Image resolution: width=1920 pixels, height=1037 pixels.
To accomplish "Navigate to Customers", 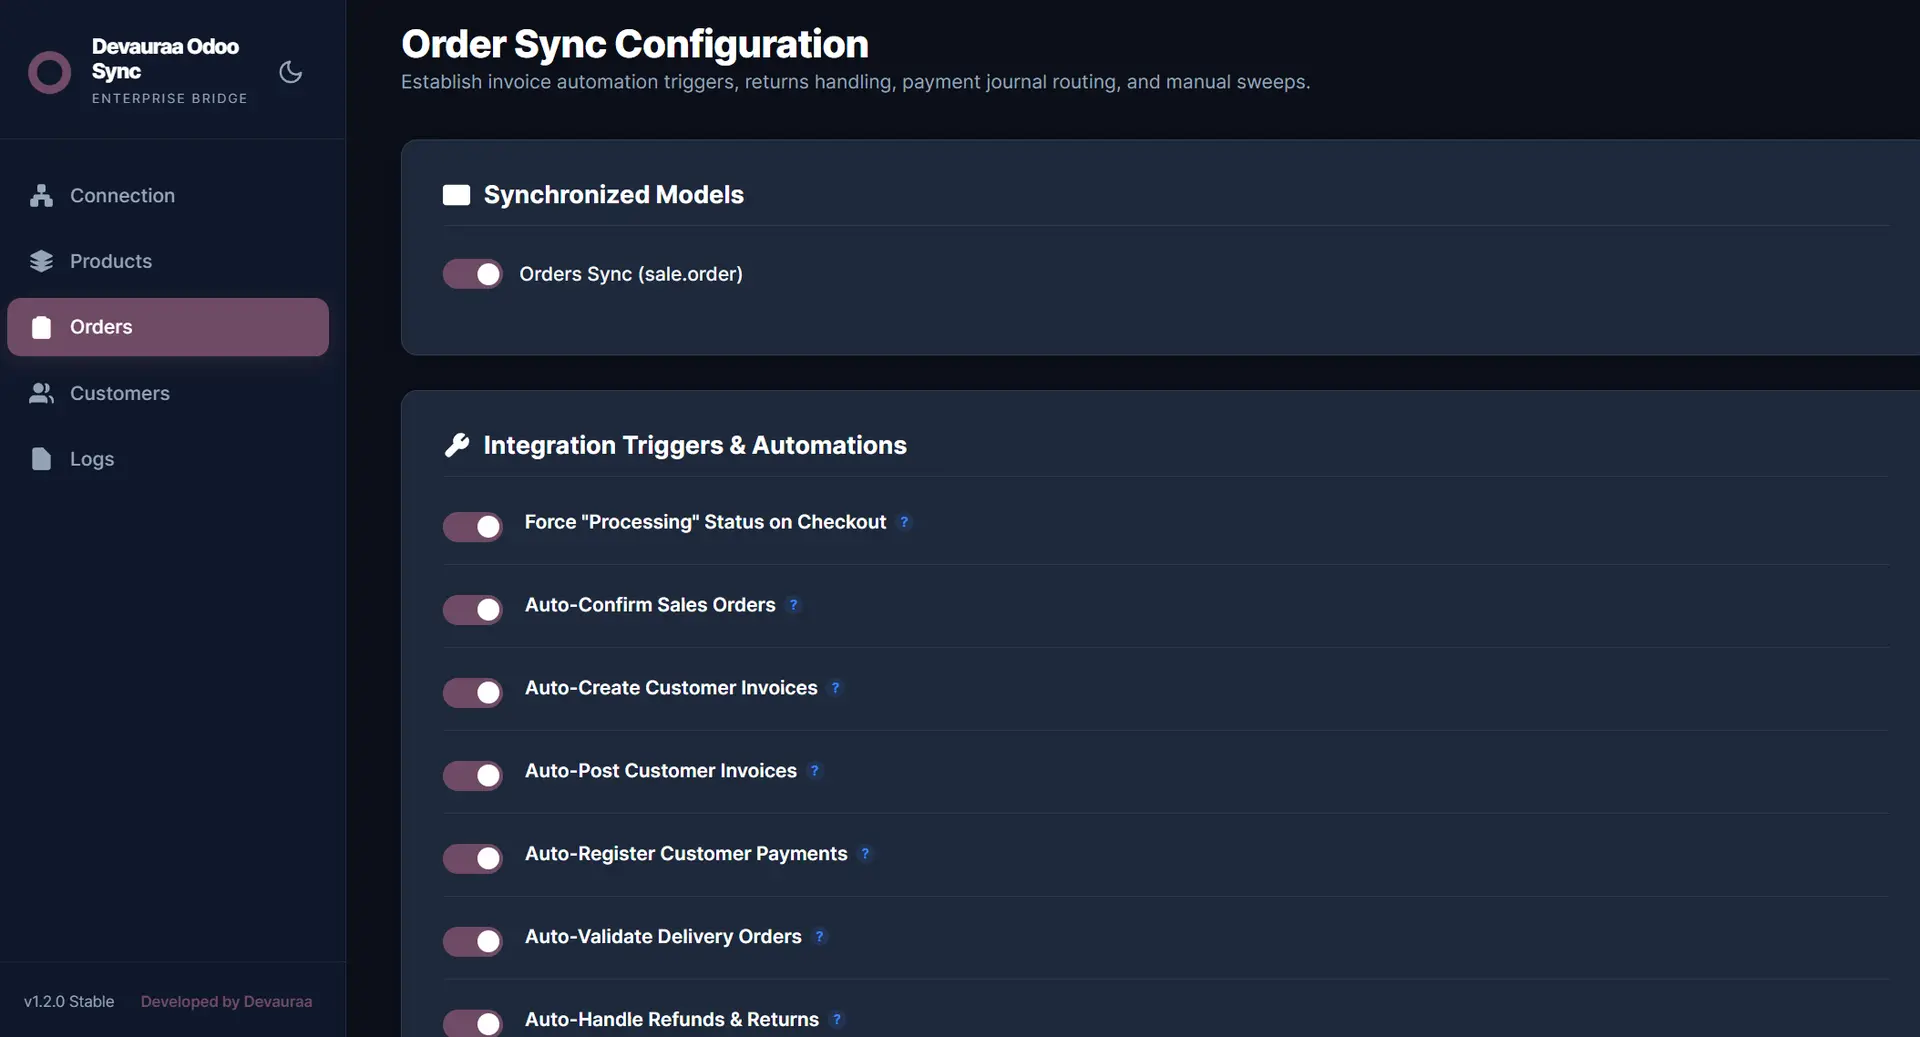I will click(168, 393).
